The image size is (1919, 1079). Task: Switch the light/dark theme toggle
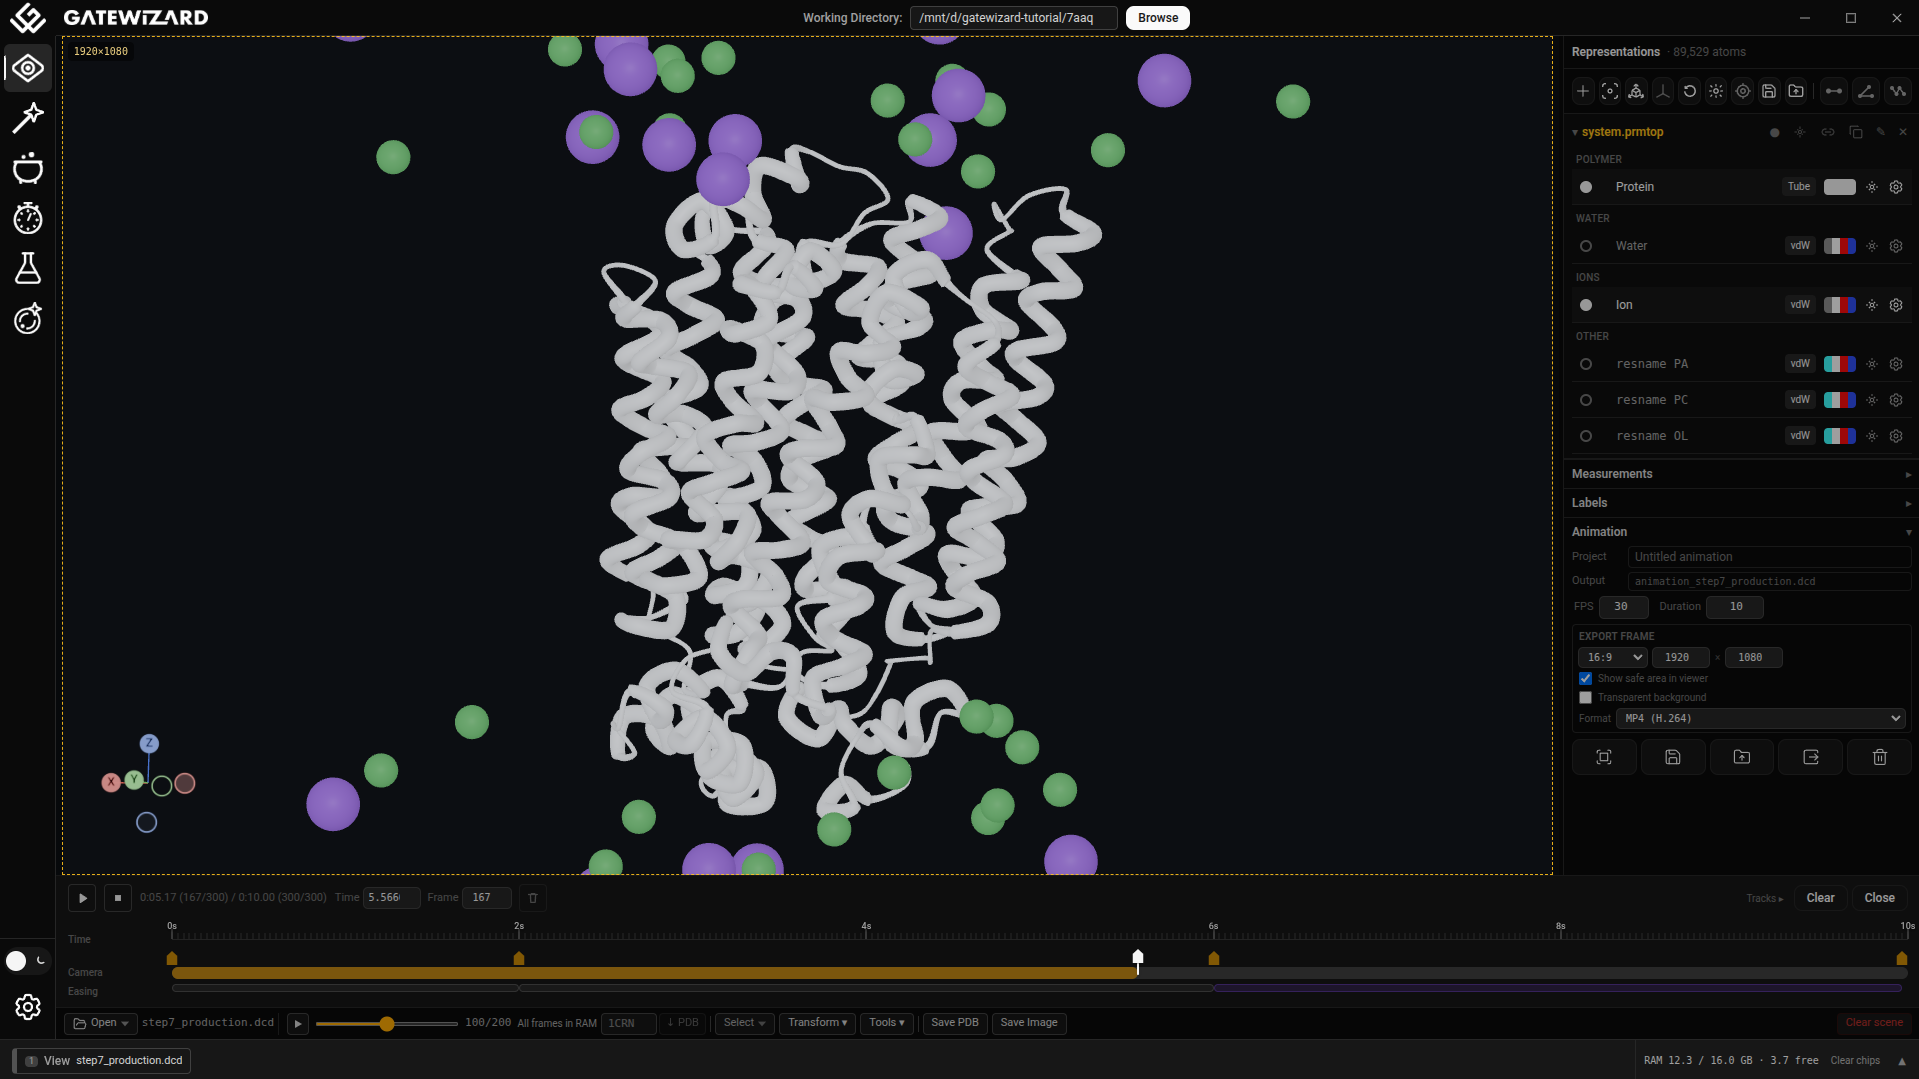tap(27, 961)
